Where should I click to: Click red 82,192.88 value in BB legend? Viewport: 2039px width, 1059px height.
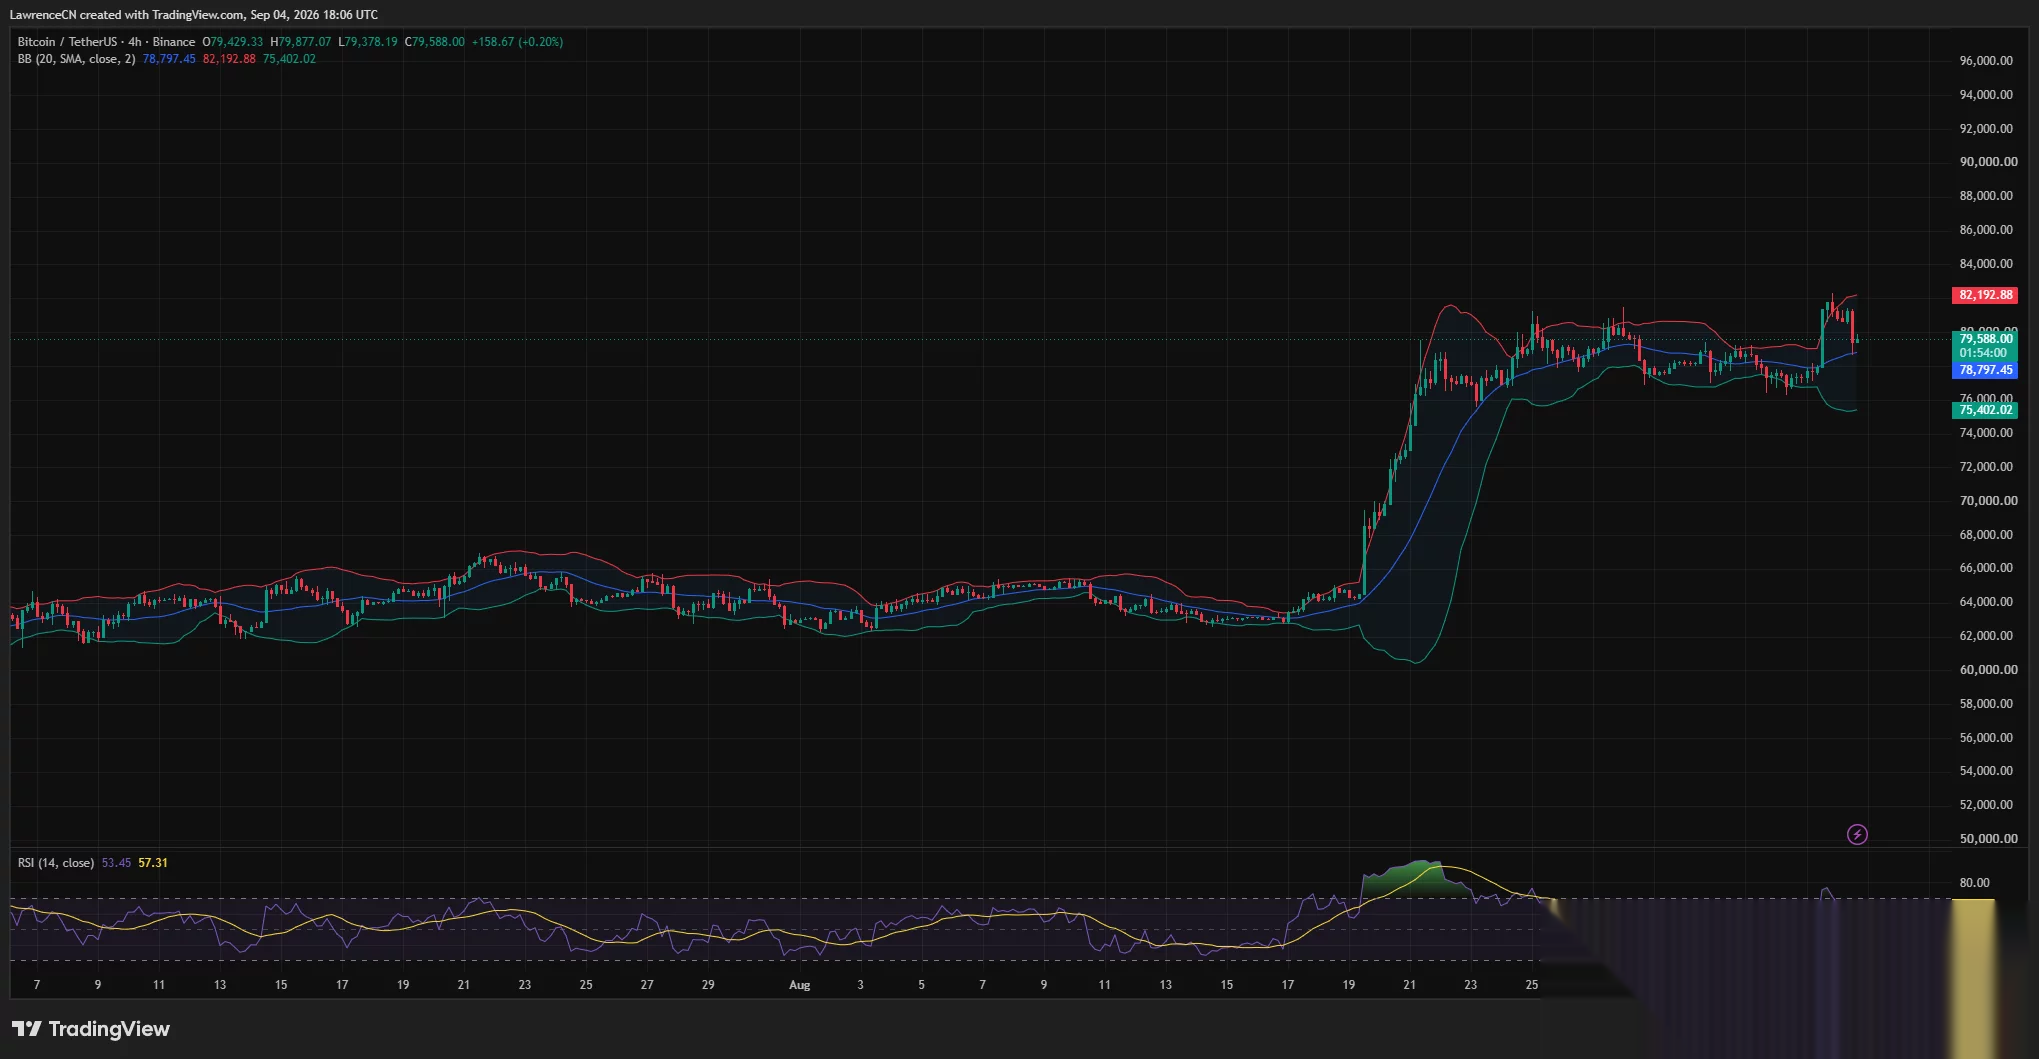tap(229, 59)
